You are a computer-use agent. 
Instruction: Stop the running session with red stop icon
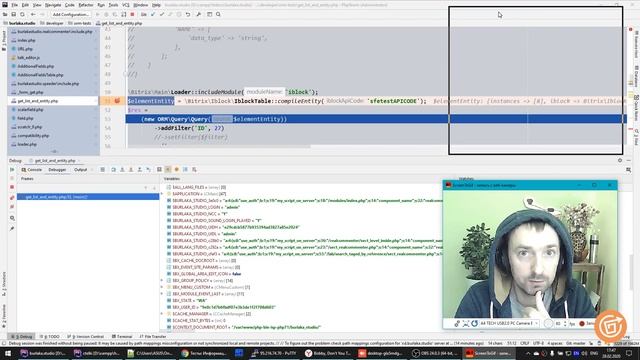click(x=132, y=14)
